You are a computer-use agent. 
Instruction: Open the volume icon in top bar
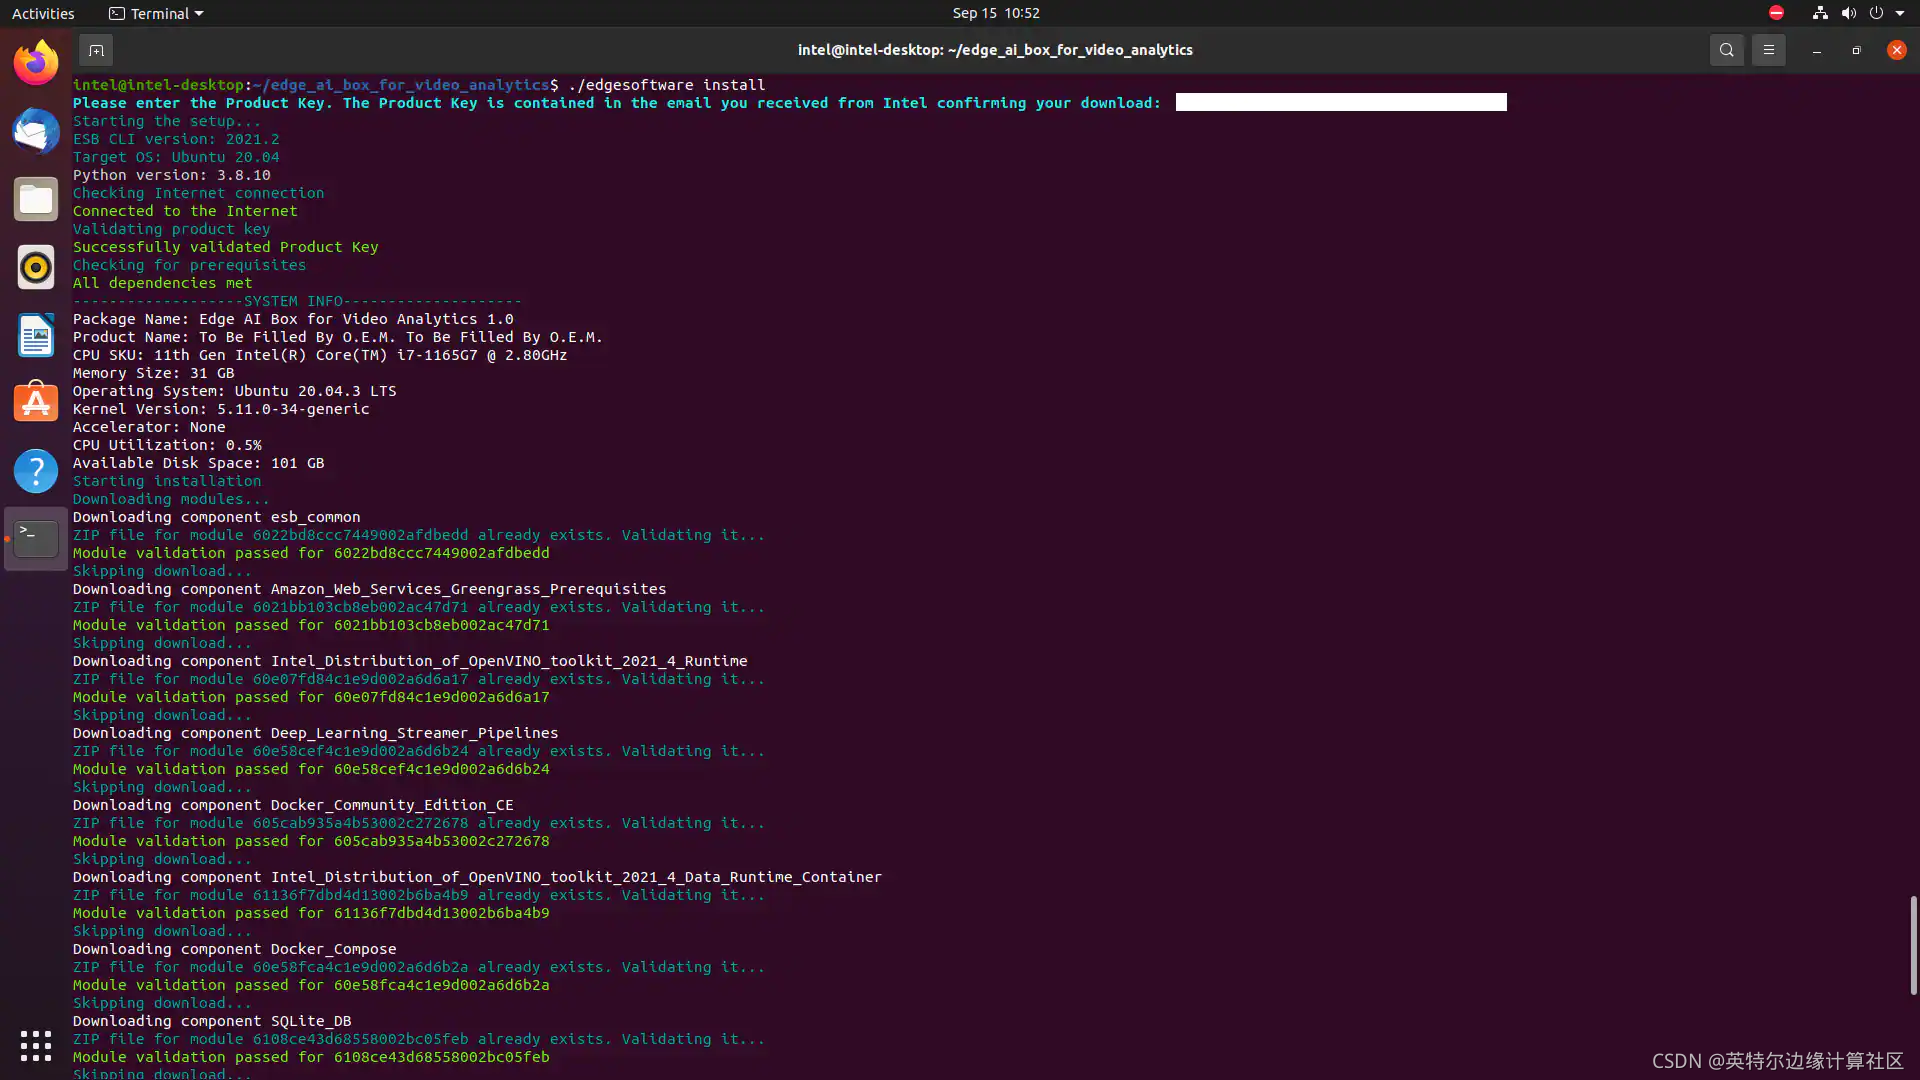tap(1848, 13)
